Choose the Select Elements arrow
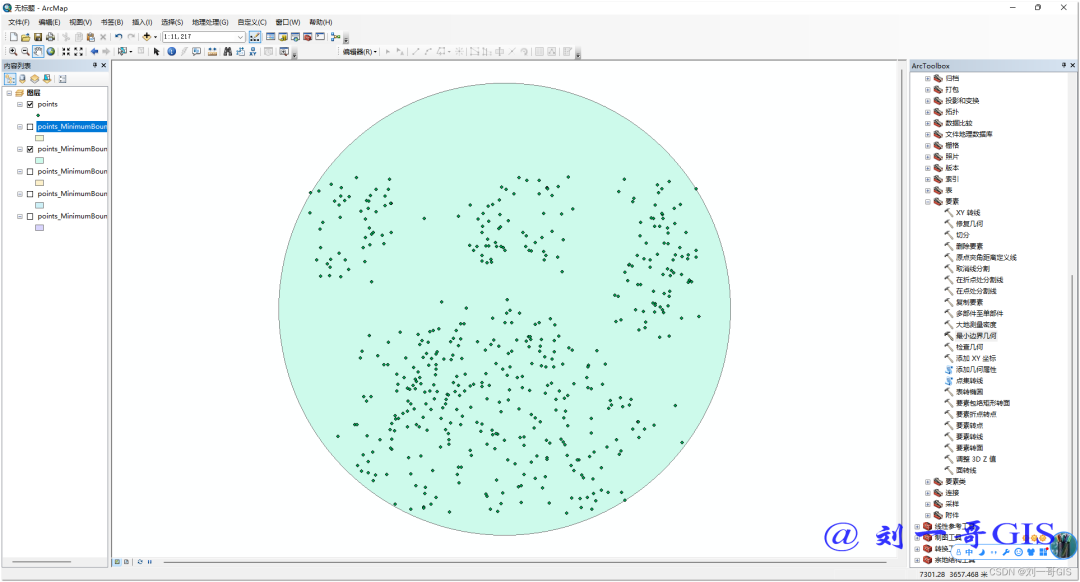Screen dimensions: 1080x582 point(156,52)
